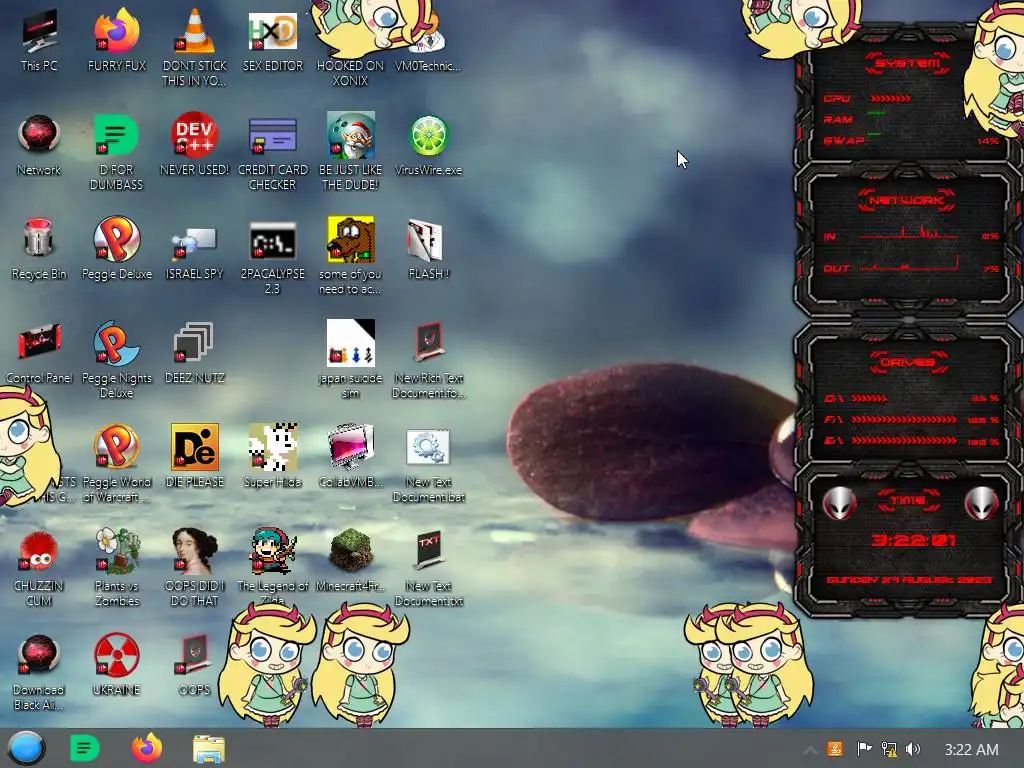Open the 3:22 AM taskbar clock
The image size is (1024, 768).
point(971,750)
